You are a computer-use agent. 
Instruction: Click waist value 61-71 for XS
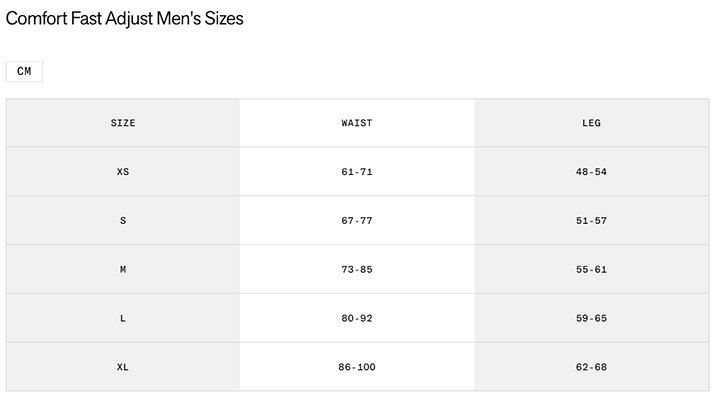click(x=357, y=172)
